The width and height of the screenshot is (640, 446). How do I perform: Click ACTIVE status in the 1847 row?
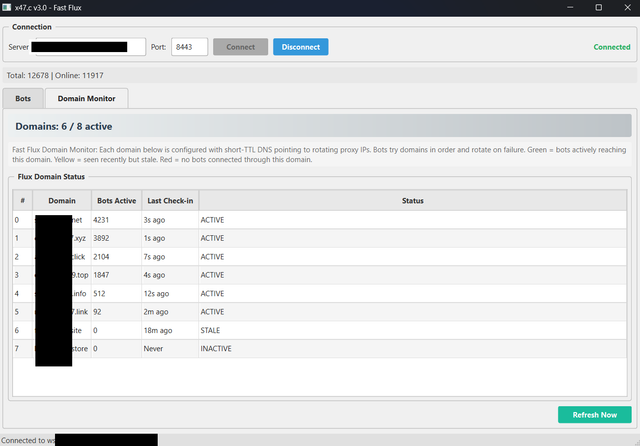pyautogui.click(x=413, y=275)
